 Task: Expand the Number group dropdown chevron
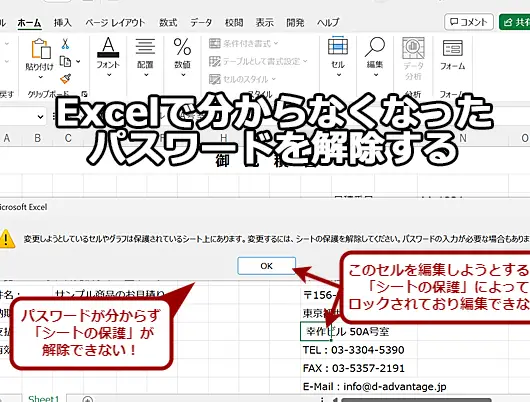pyautogui.click(x=183, y=75)
